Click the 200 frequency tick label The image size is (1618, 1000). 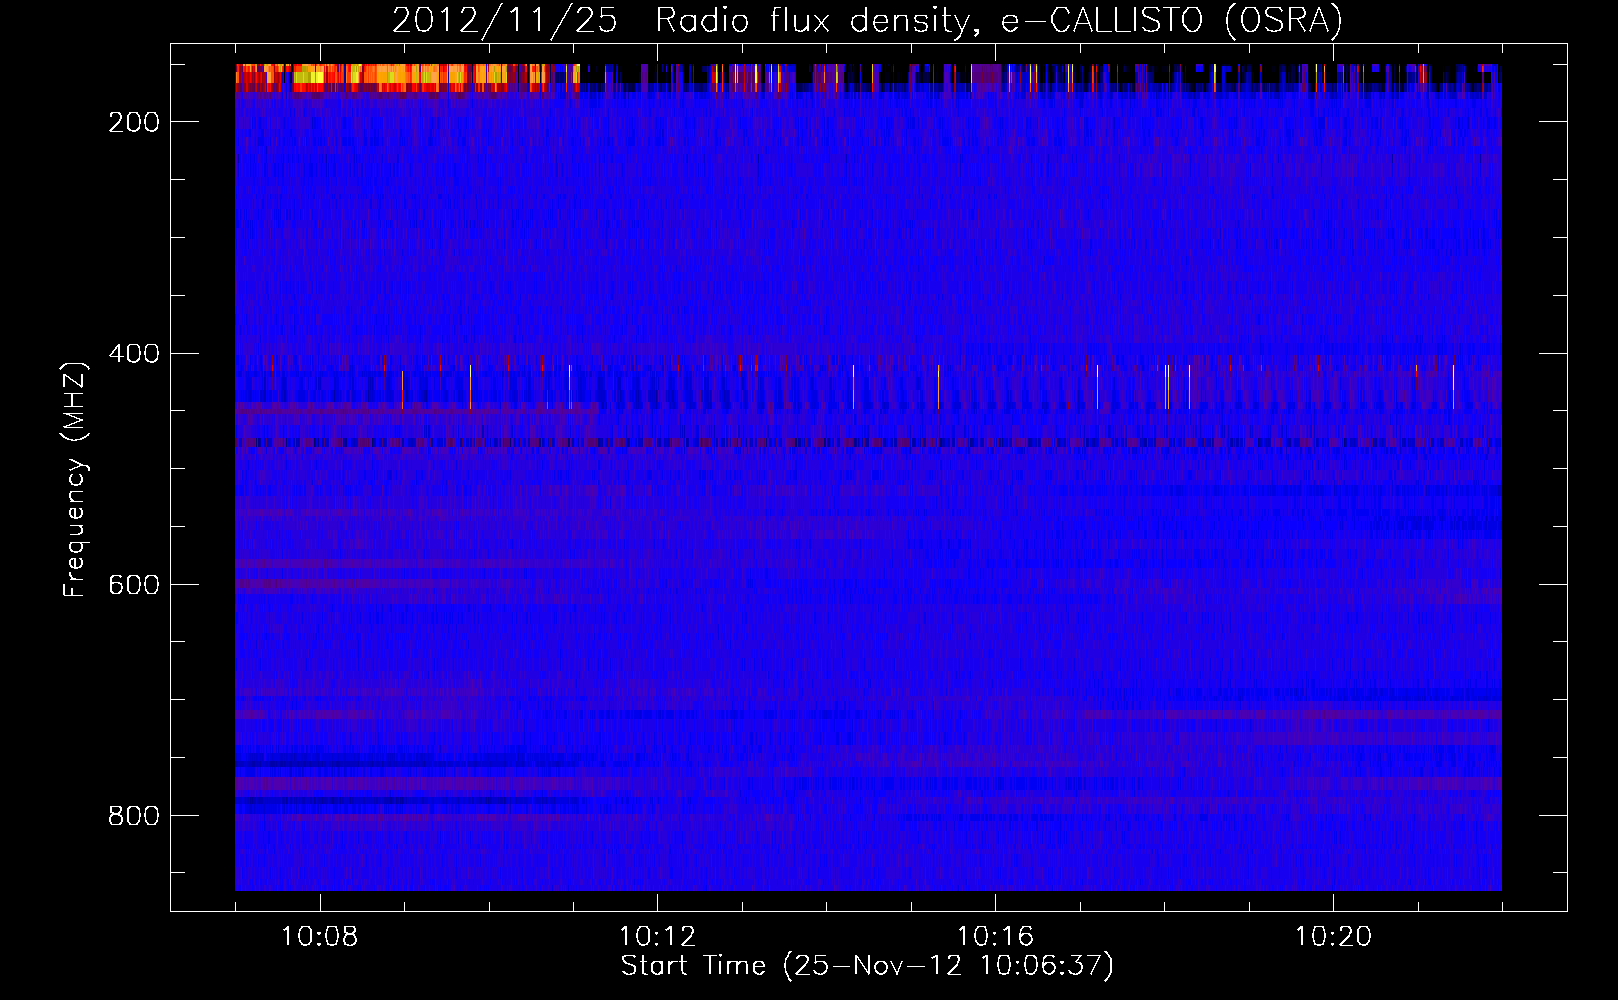134,122
